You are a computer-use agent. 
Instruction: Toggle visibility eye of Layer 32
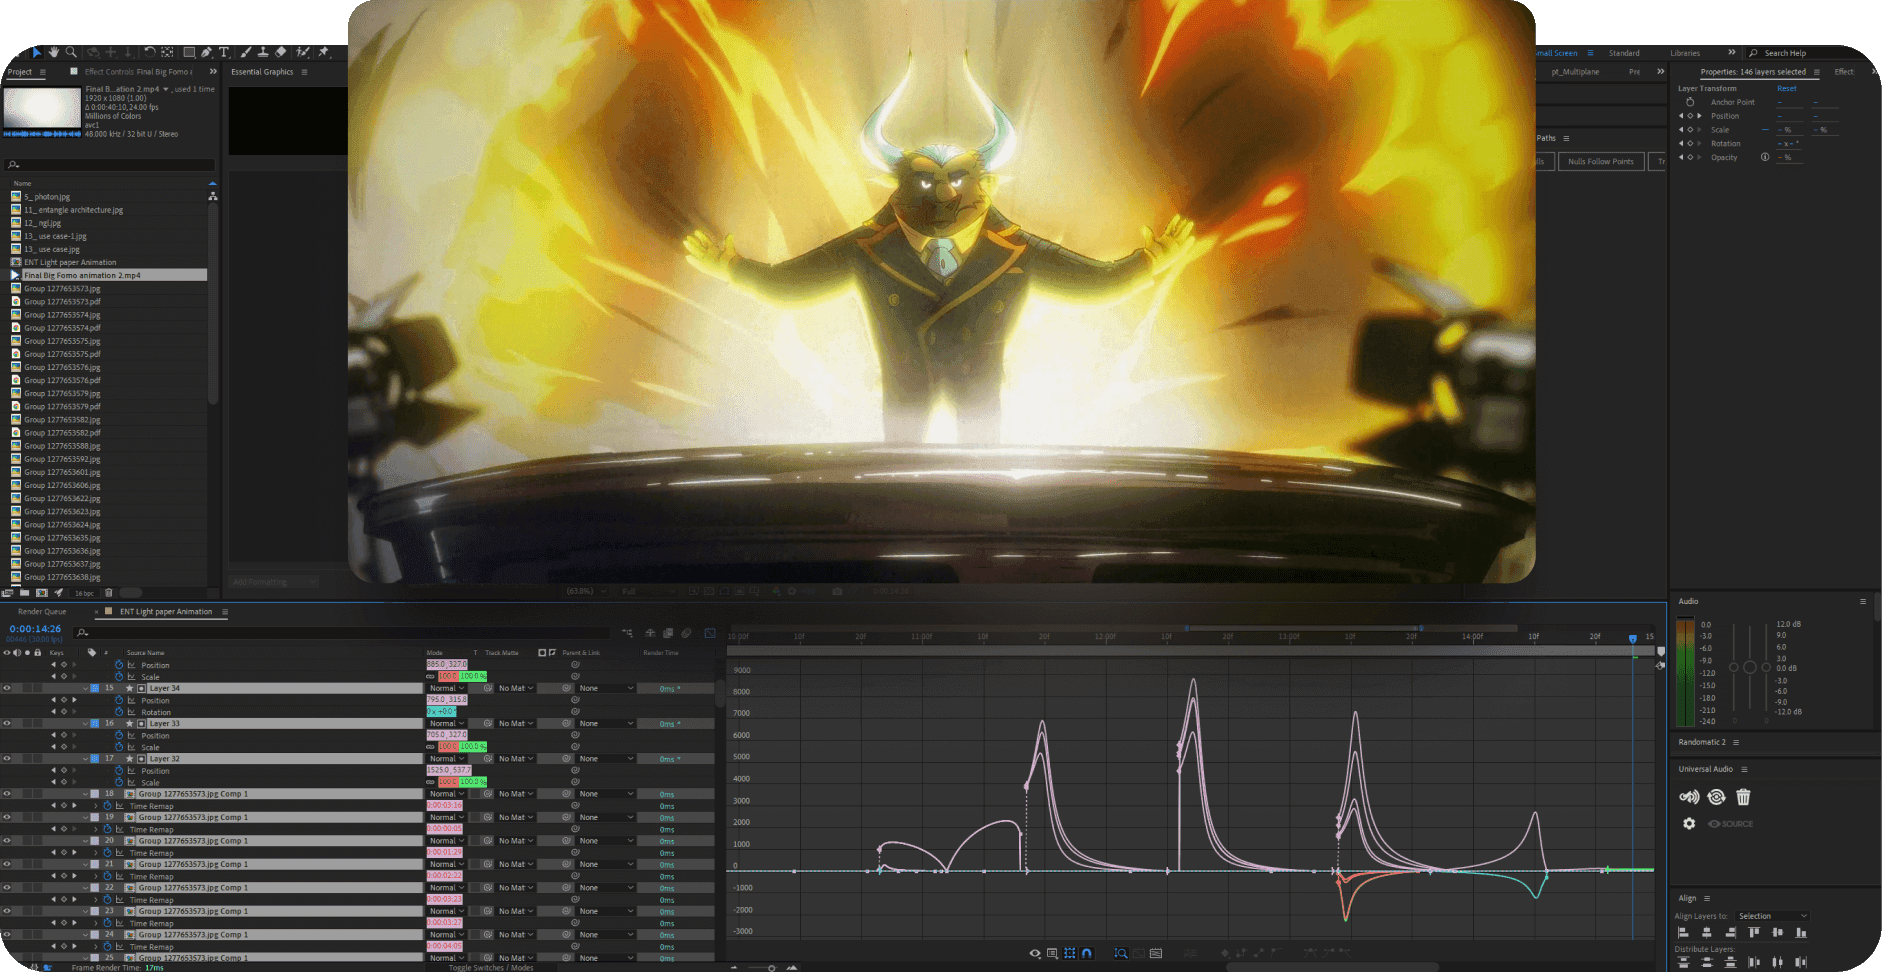tap(6, 758)
